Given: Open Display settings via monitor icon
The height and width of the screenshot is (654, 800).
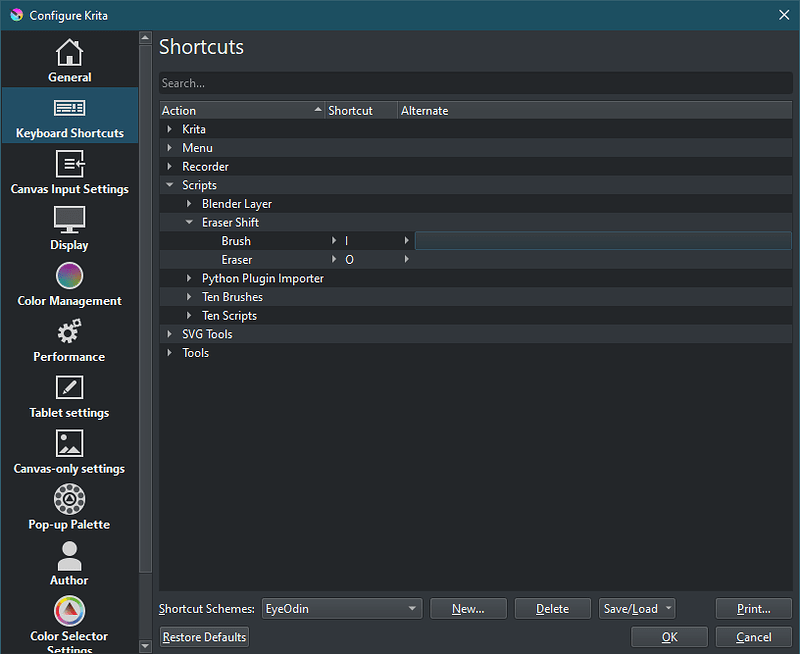Looking at the screenshot, I should (69, 218).
